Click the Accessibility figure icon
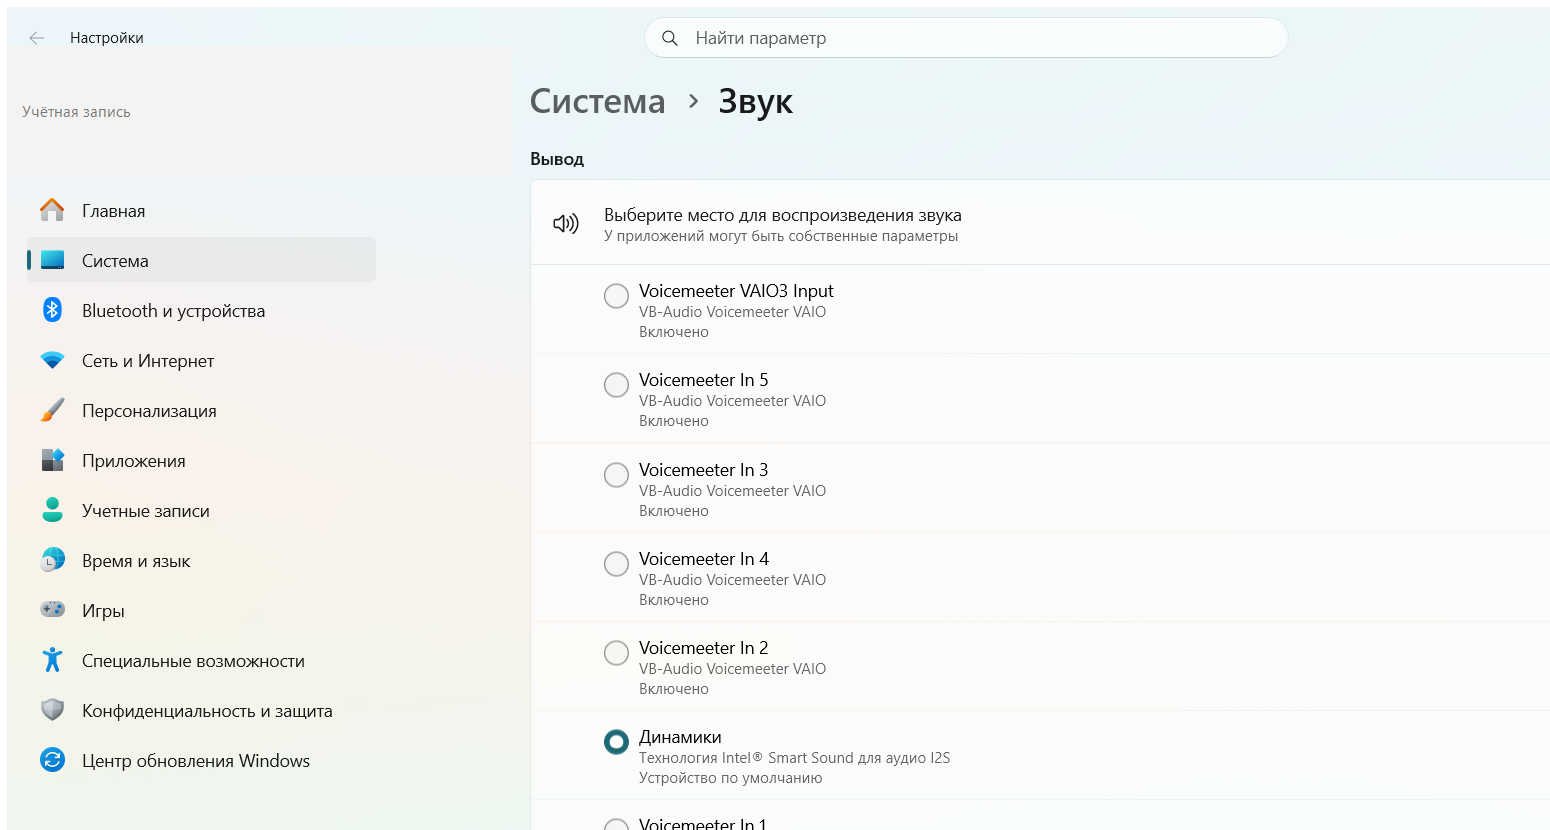 (x=52, y=660)
